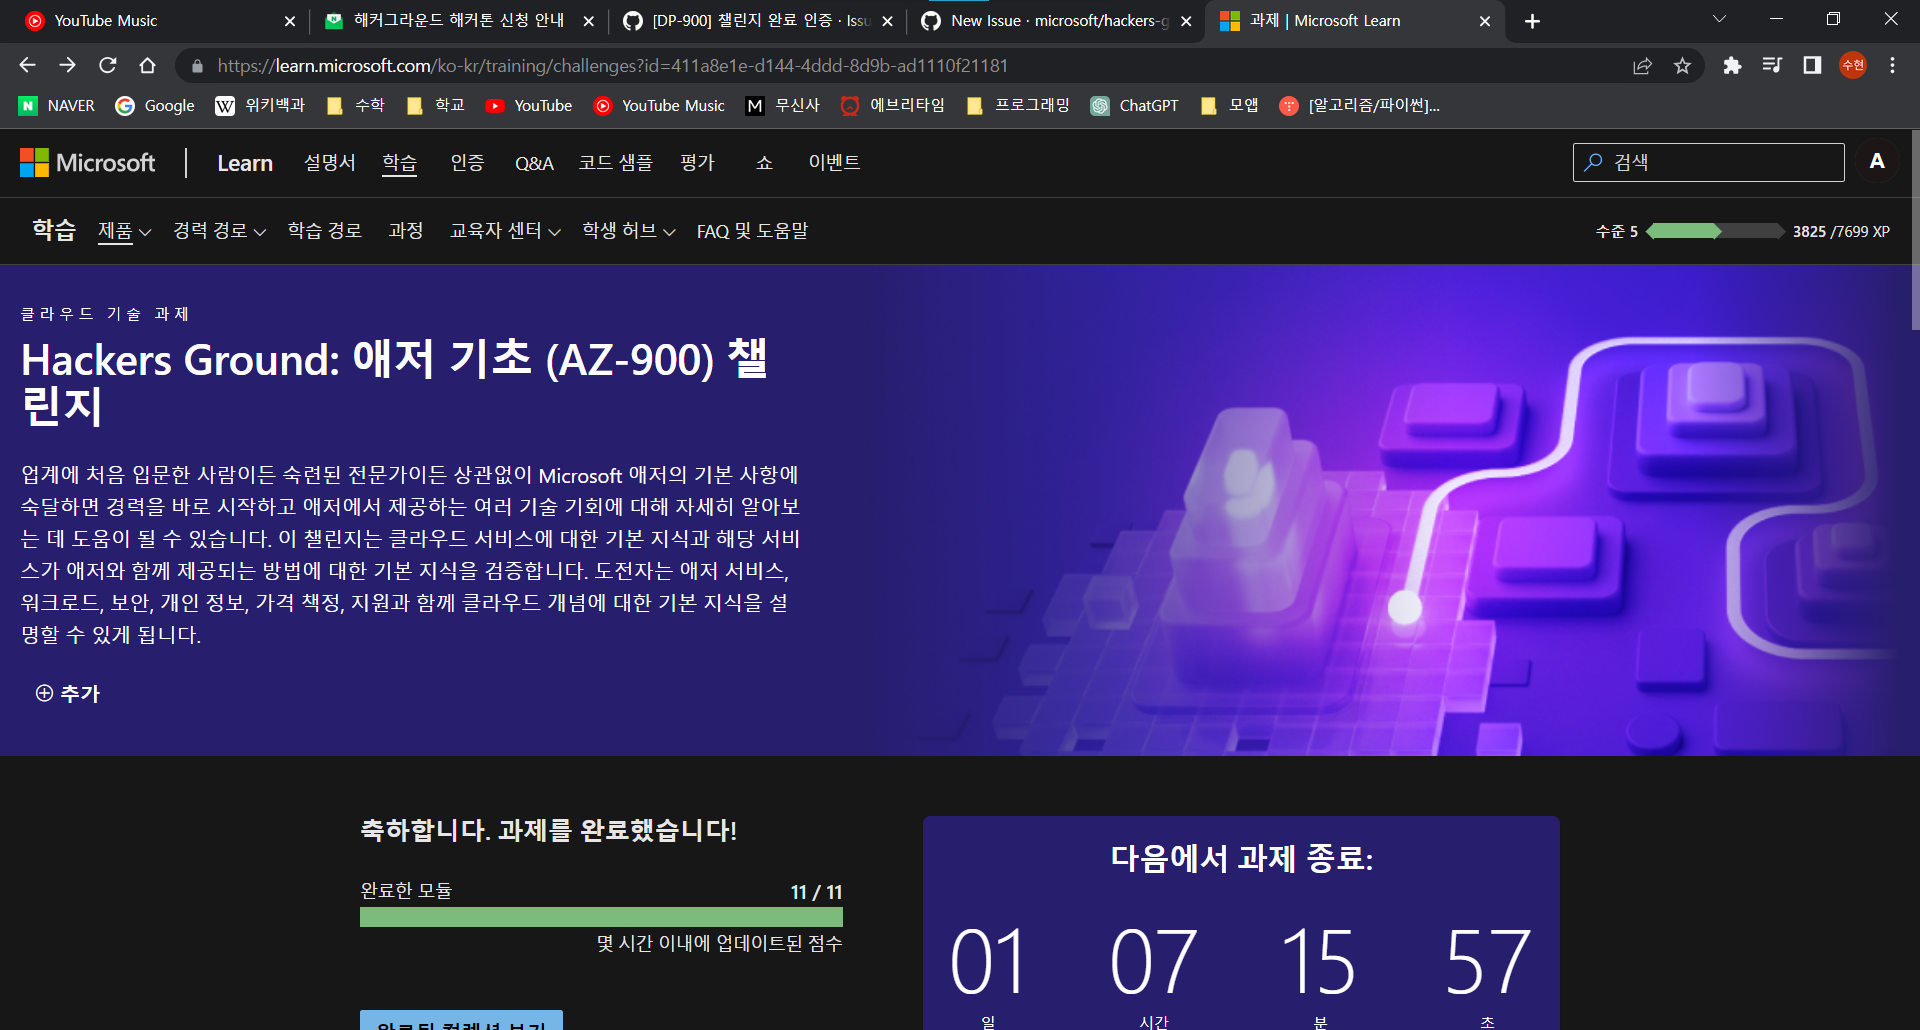
Task: Bookmark this page with the star icon
Action: click(x=1683, y=65)
